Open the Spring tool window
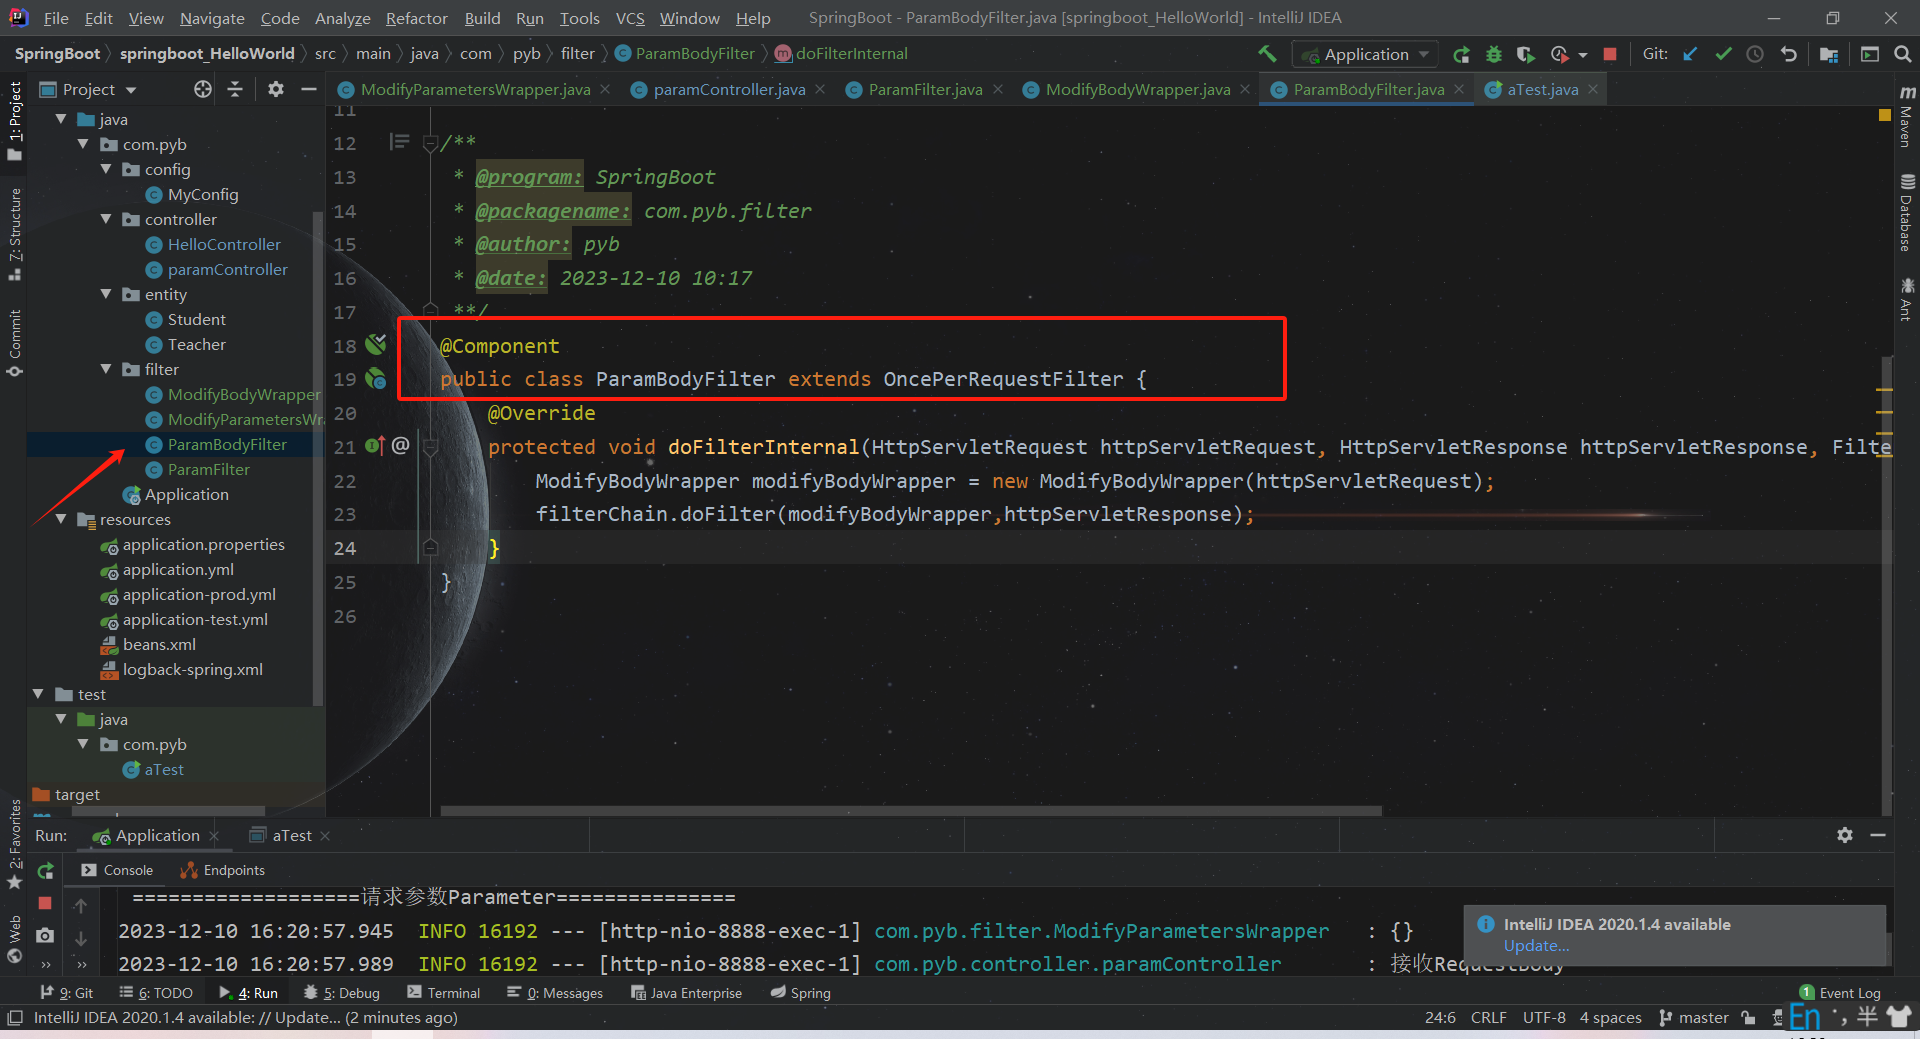This screenshot has width=1920, height=1039. click(x=801, y=993)
